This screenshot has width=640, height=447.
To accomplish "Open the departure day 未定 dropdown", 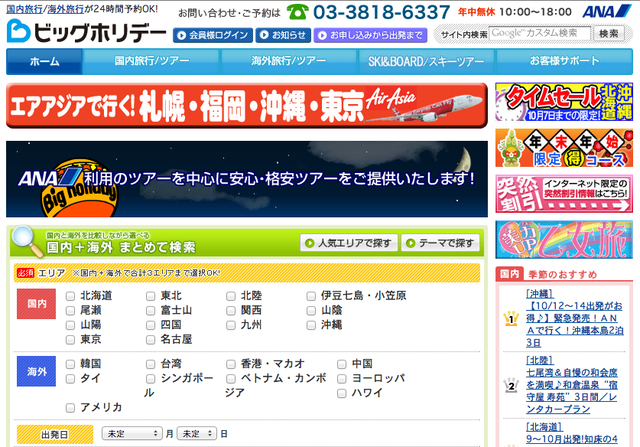I will (197, 434).
